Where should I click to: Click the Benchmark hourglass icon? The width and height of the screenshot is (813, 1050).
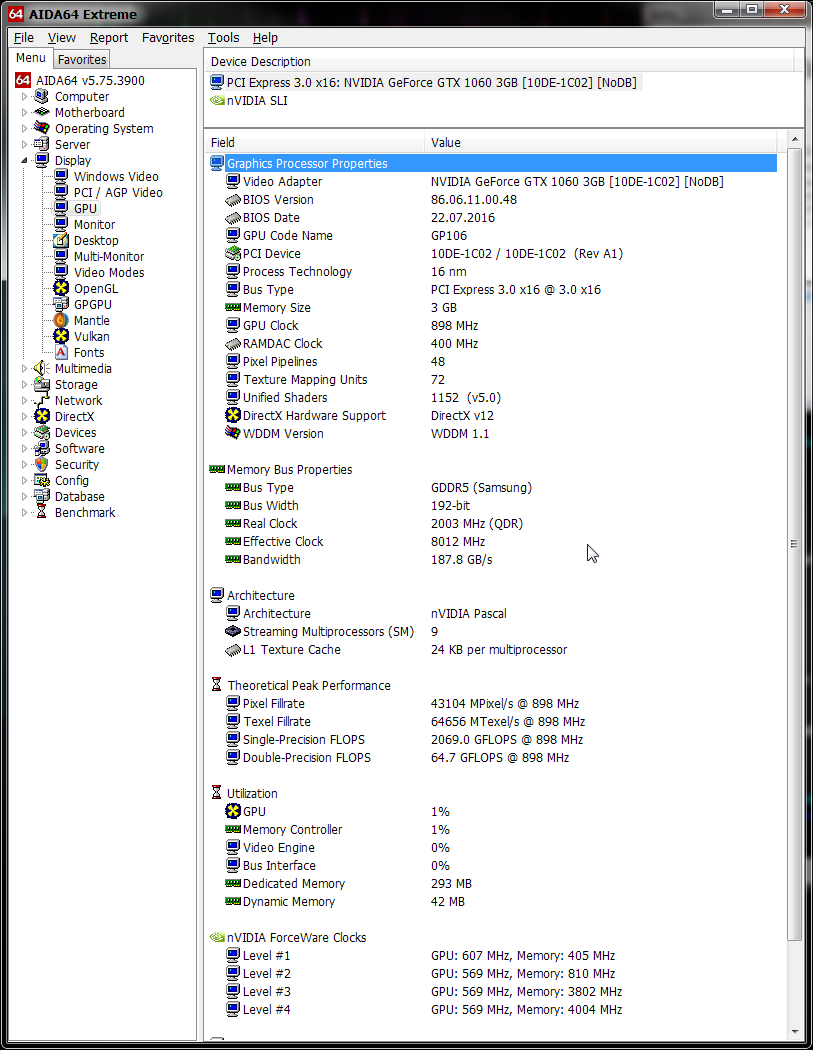[42, 512]
